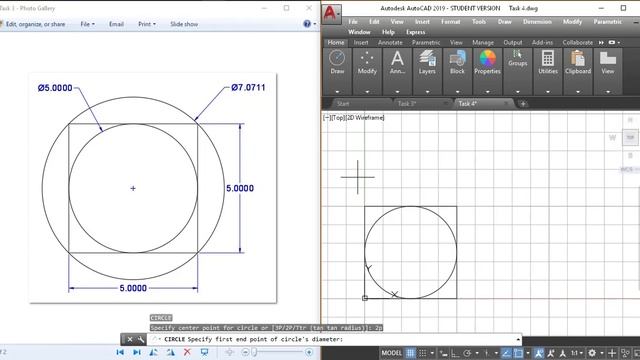The width and height of the screenshot is (640, 360).
Task: Toggle auto-scale annotation in status bar
Action: click(551, 353)
